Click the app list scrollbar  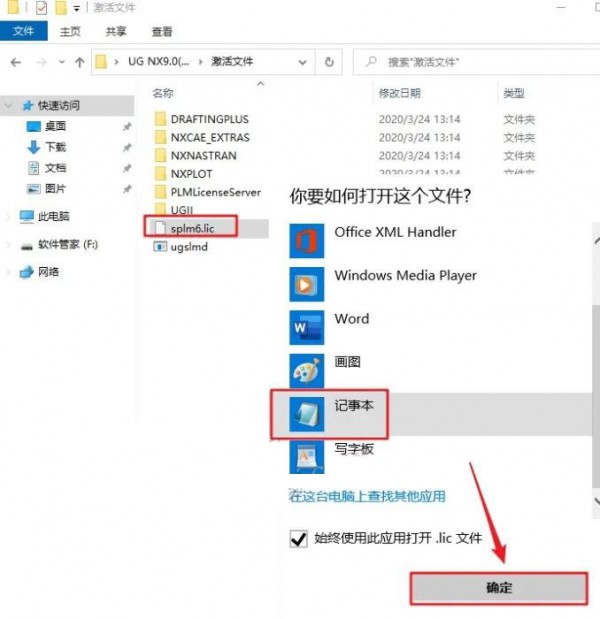[x=596, y=396]
